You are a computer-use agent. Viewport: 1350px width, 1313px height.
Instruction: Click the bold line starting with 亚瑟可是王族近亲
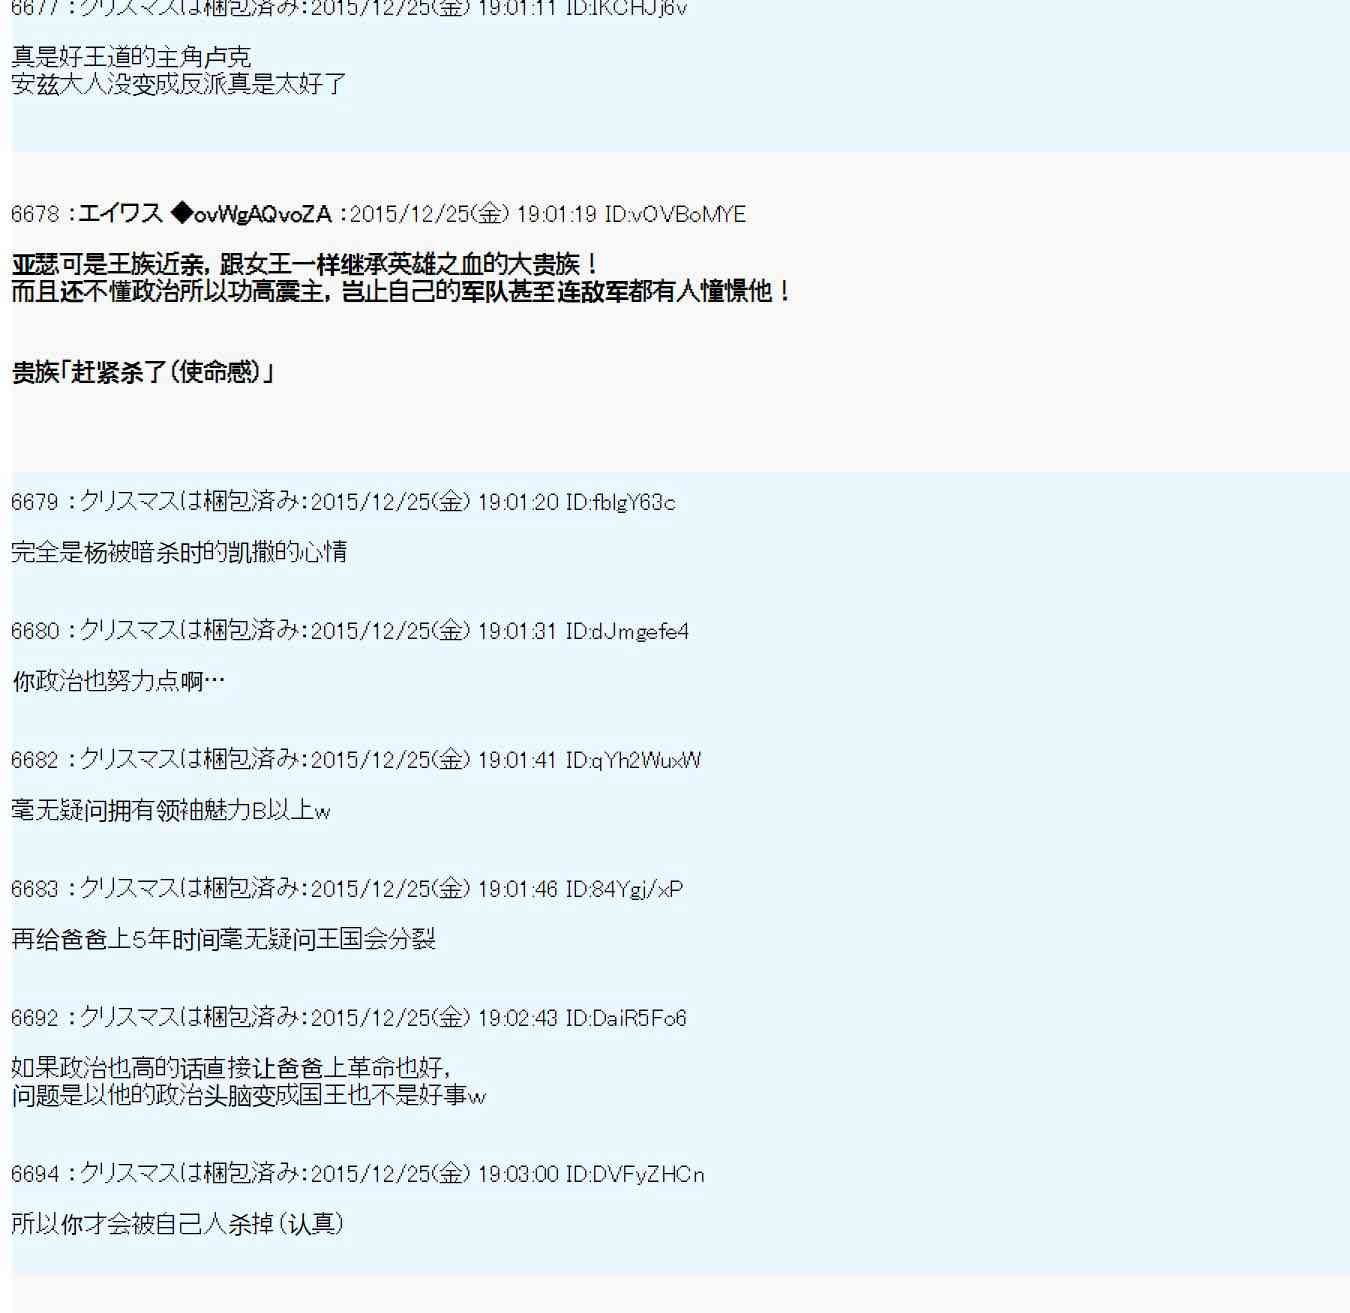305,265
